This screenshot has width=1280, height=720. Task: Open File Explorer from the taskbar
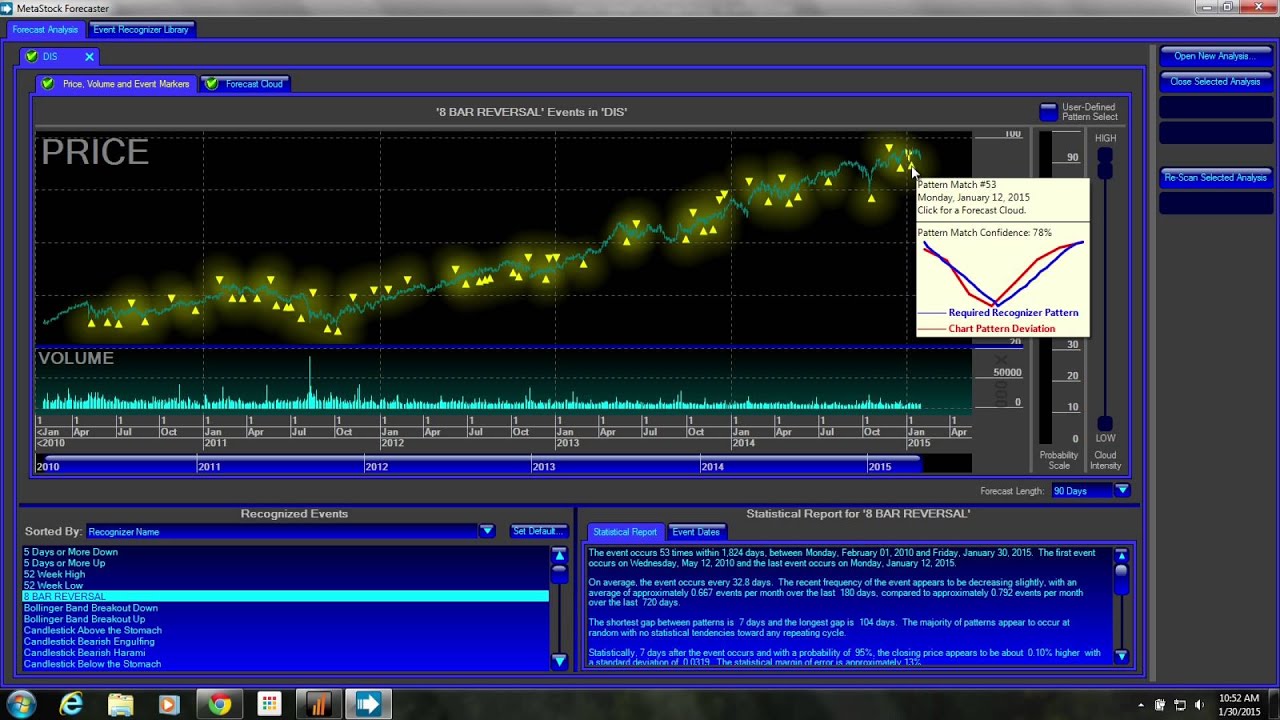point(120,704)
